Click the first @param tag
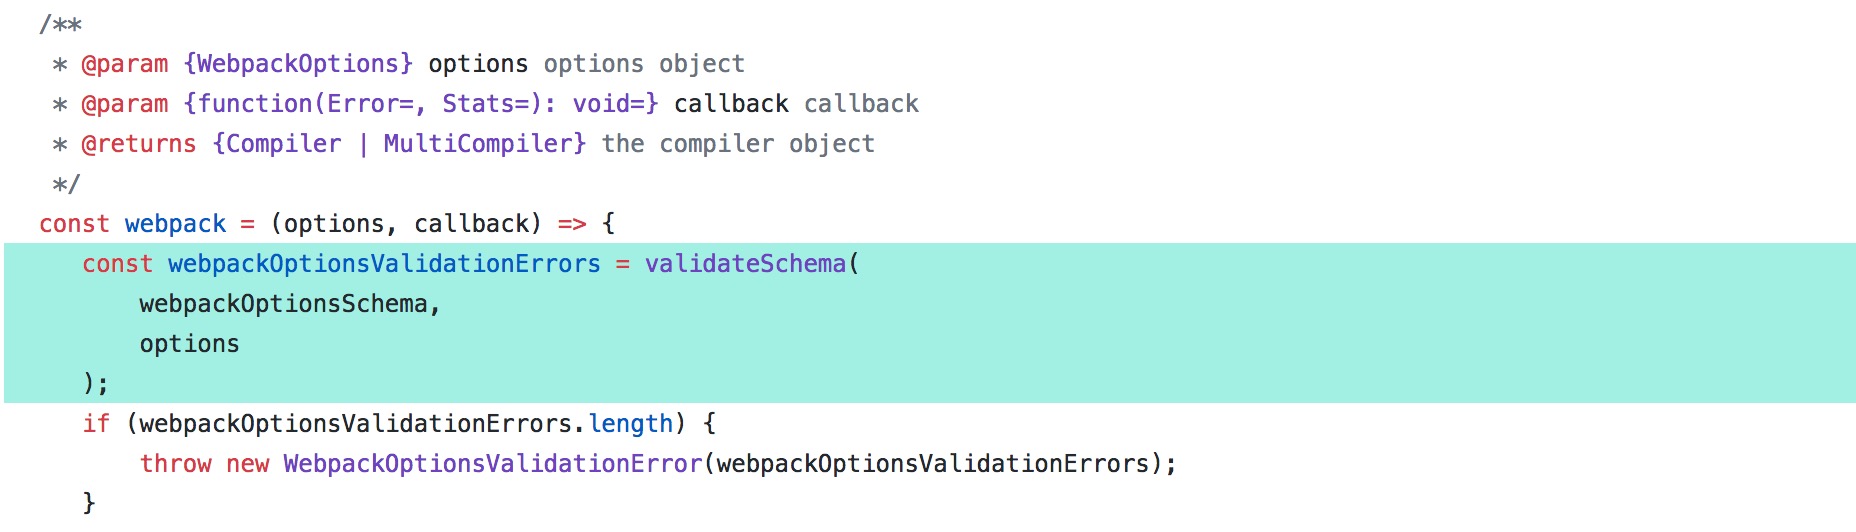Viewport: 1856px width, 532px height. [x=125, y=64]
